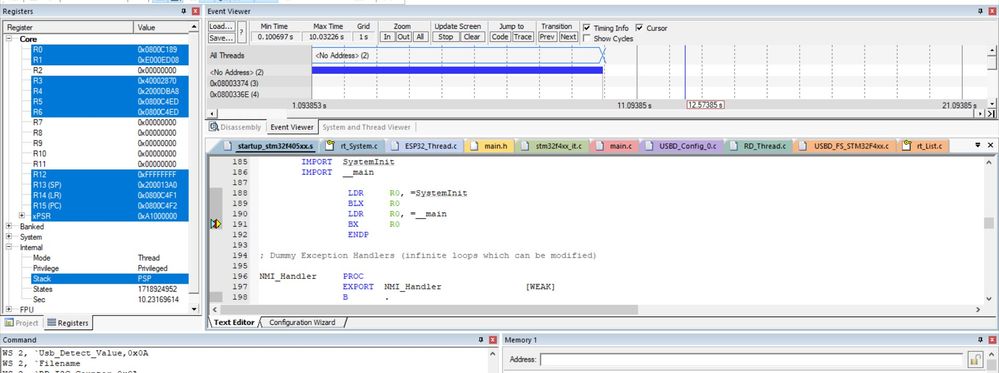Close the Registers panel
Viewport: 999px width, 373px height.
pyautogui.click(x=195, y=11)
